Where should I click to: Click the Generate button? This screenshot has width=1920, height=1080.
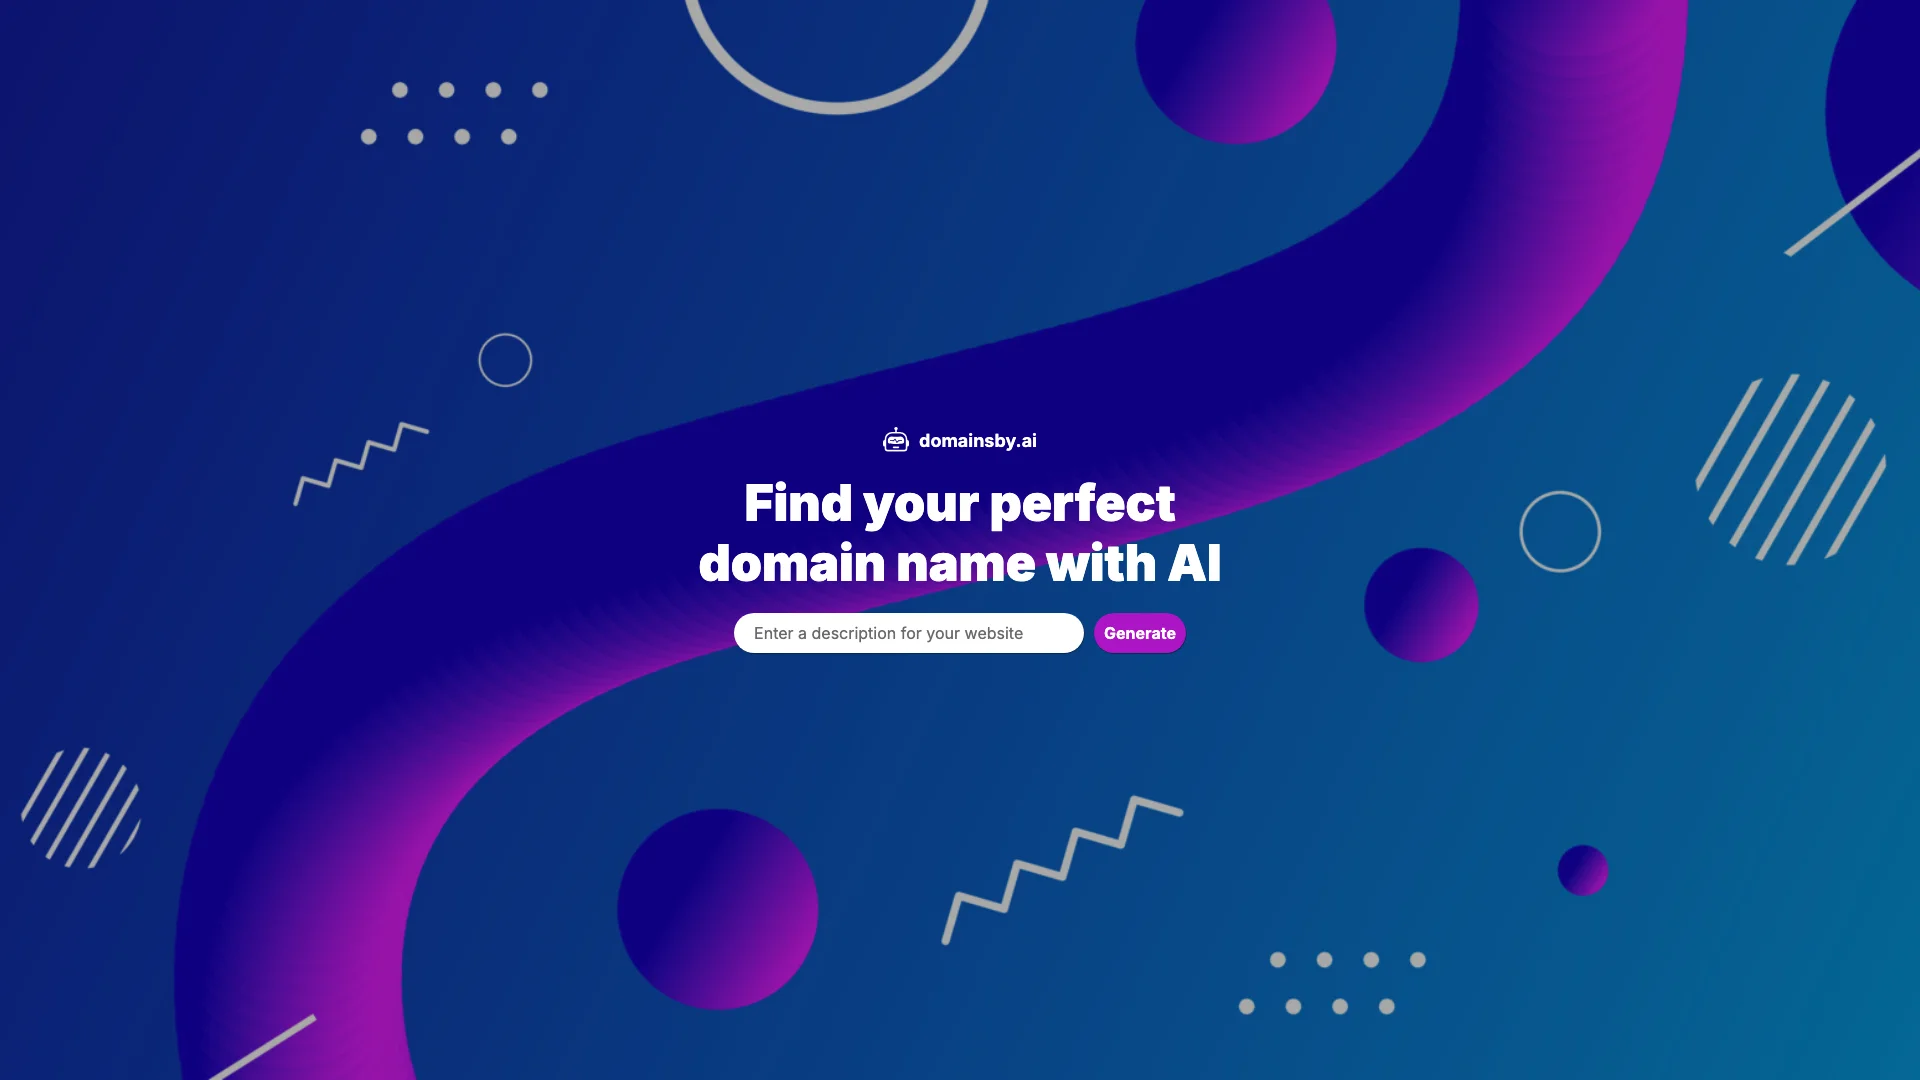[x=1139, y=632]
